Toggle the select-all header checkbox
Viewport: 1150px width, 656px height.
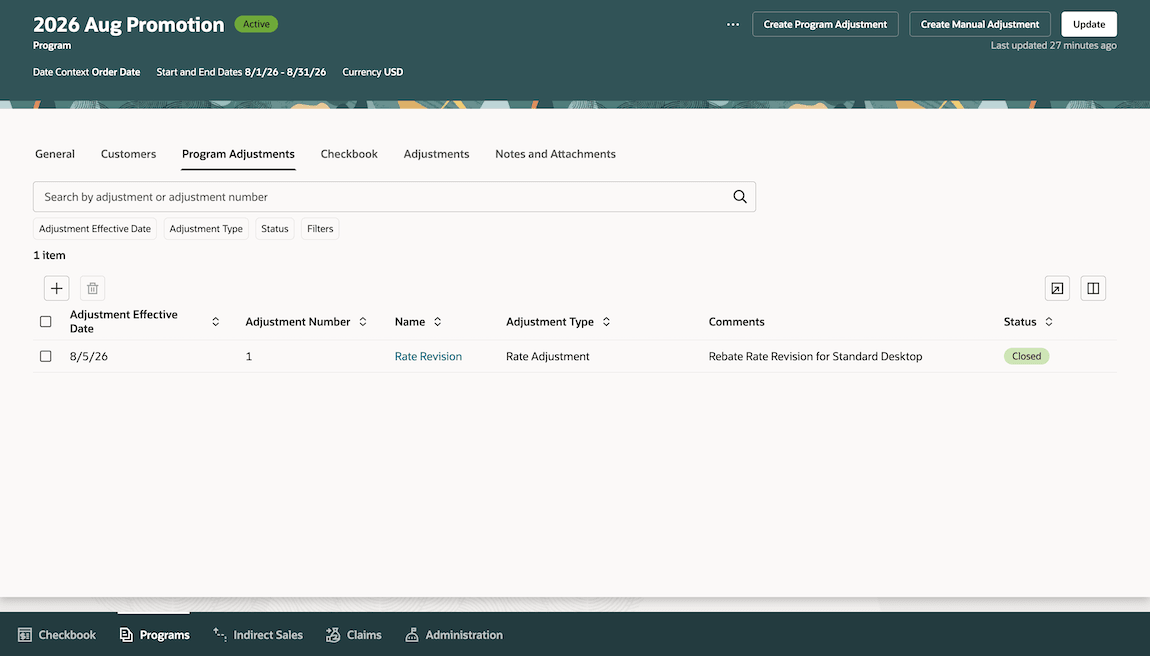pos(45,321)
